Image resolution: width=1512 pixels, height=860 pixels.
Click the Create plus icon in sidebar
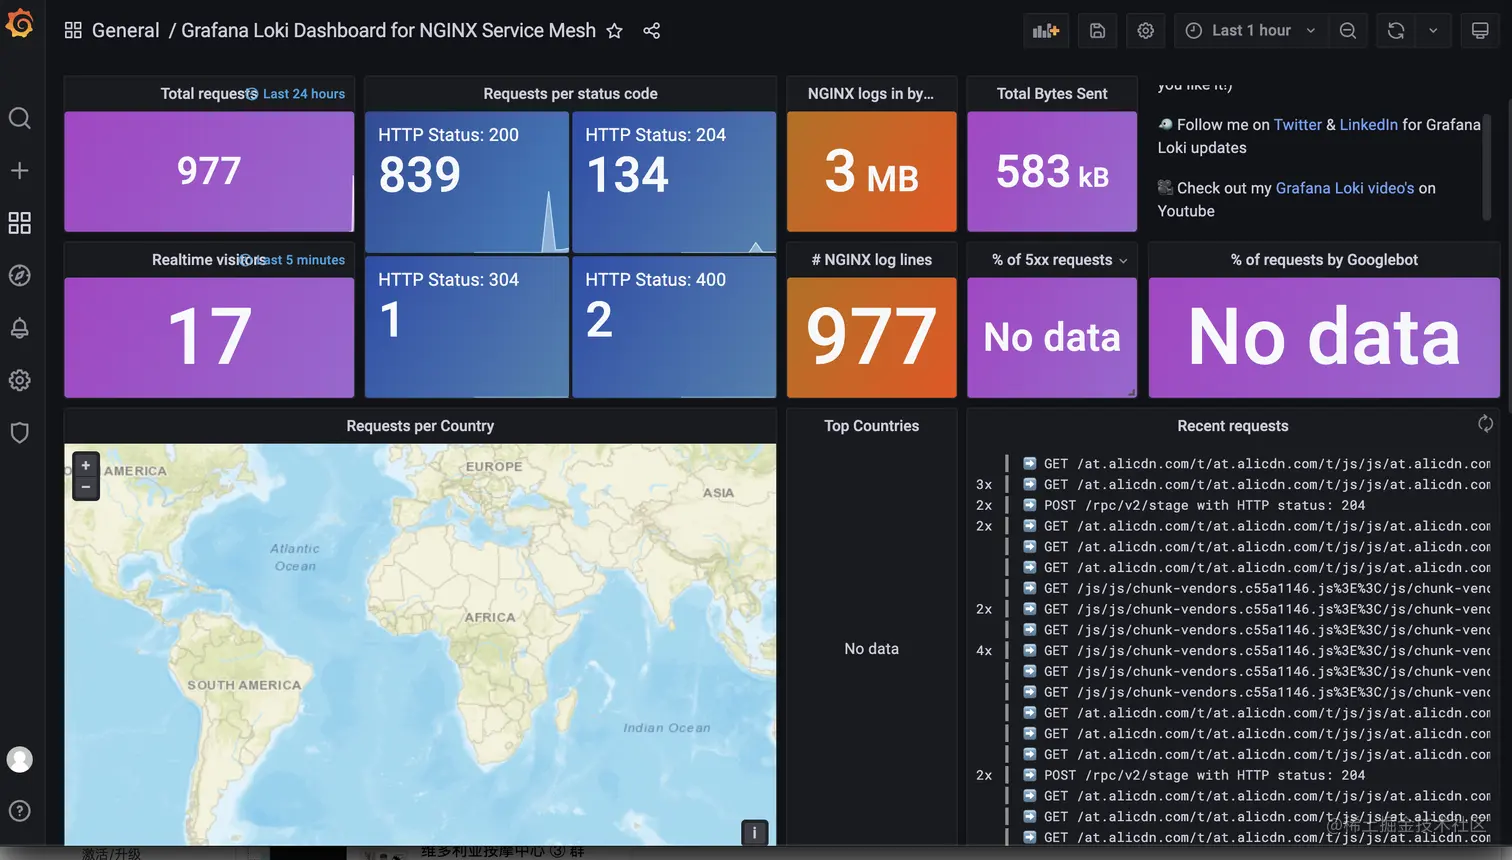(20, 170)
